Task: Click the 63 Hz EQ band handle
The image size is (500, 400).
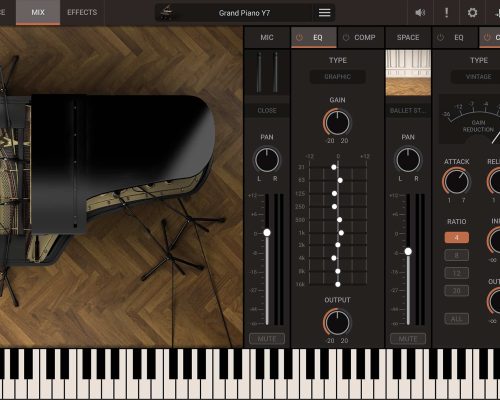Action: [x=340, y=180]
